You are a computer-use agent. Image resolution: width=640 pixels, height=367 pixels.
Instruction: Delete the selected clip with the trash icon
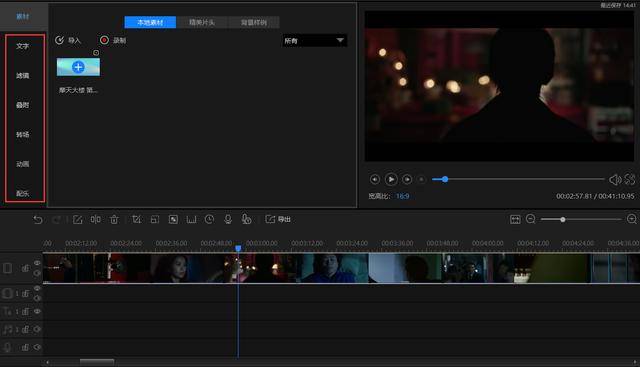[x=114, y=220]
